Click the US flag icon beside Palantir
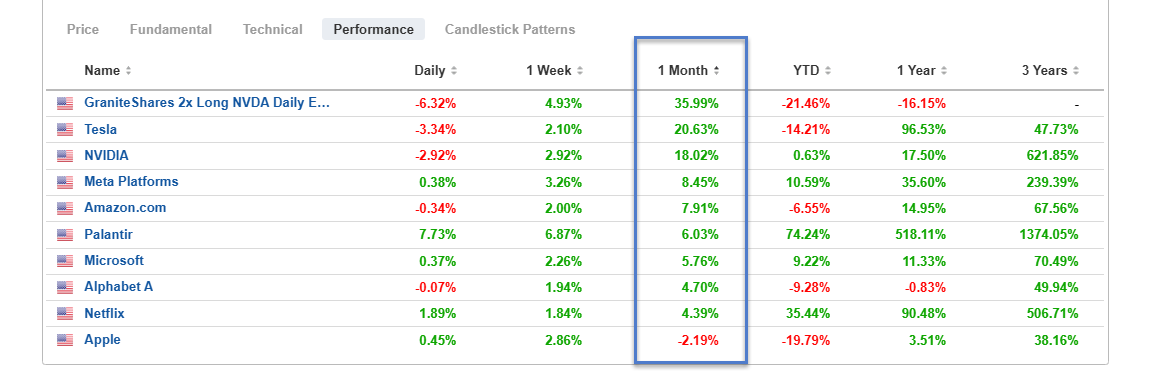The width and height of the screenshot is (1155, 382). pyautogui.click(x=65, y=235)
